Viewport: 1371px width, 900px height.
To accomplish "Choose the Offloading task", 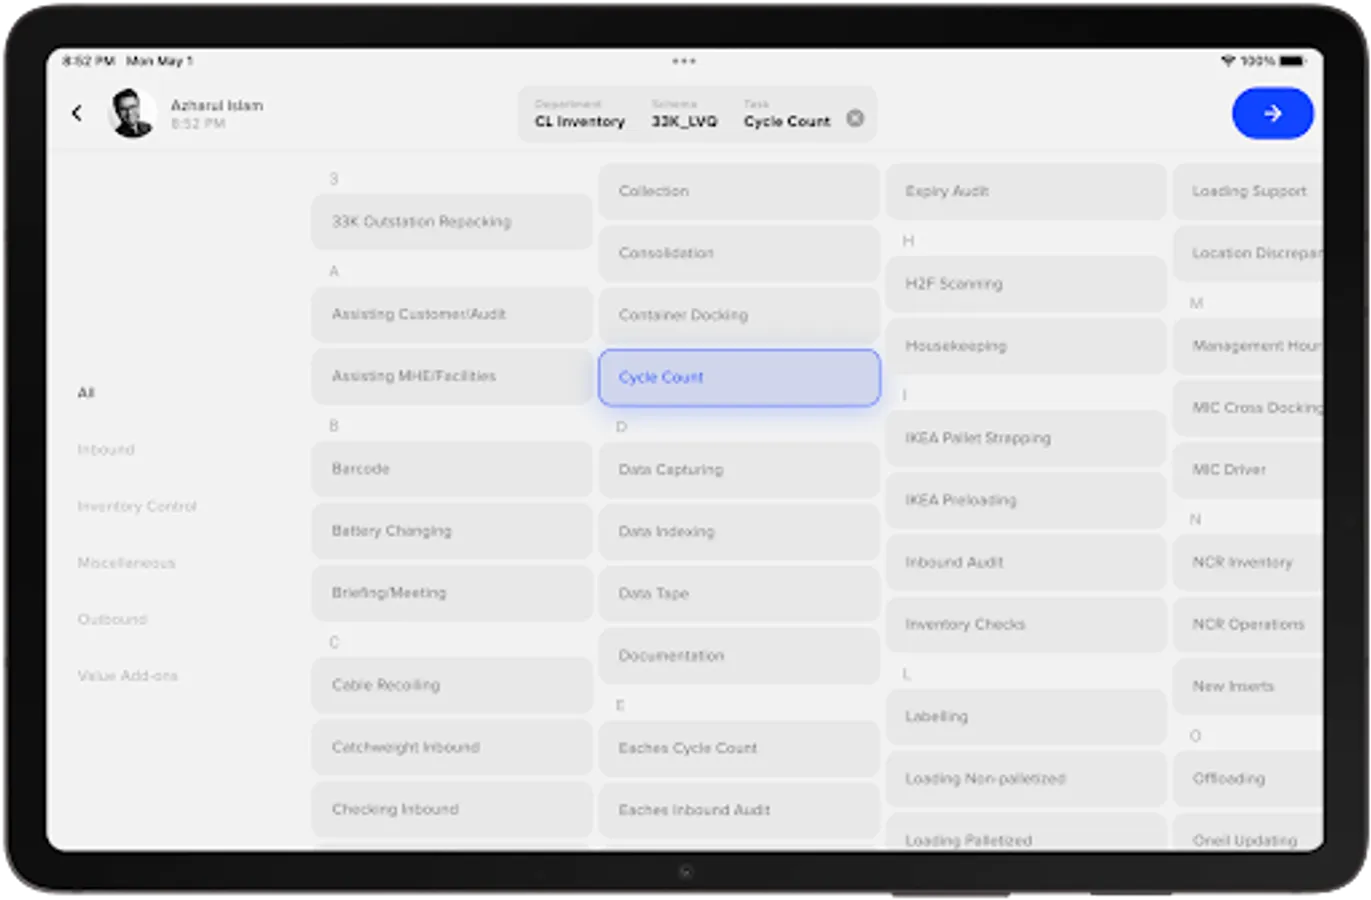I will click(x=1248, y=778).
